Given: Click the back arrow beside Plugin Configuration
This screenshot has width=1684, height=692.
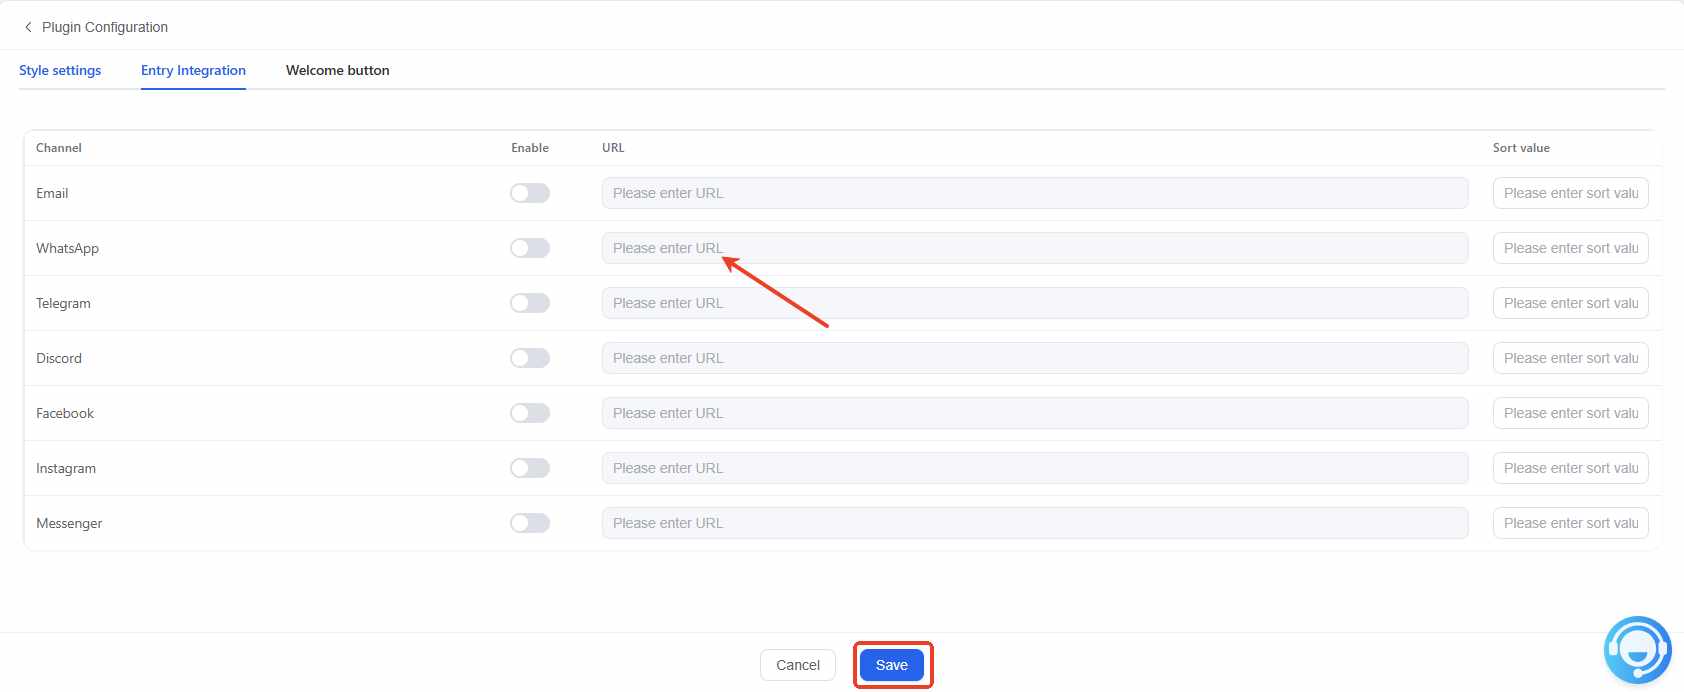Looking at the screenshot, I should pyautogui.click(x=28, y=27).
